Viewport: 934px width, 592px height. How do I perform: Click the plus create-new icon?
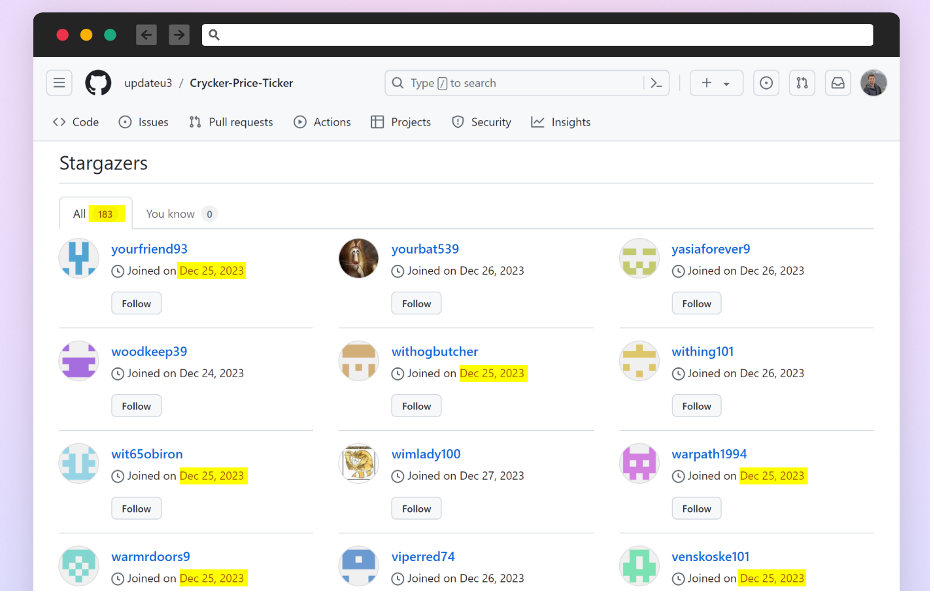point(706,83)
